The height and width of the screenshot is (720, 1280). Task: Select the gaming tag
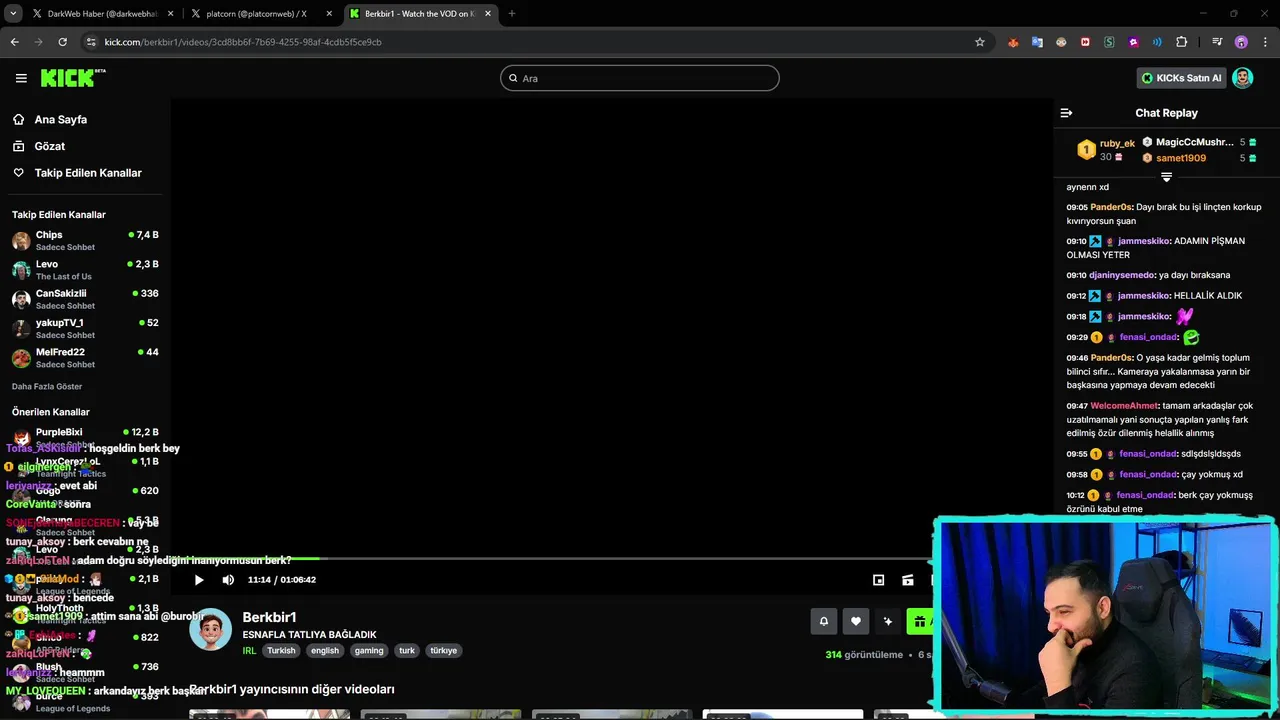point(369,650)
